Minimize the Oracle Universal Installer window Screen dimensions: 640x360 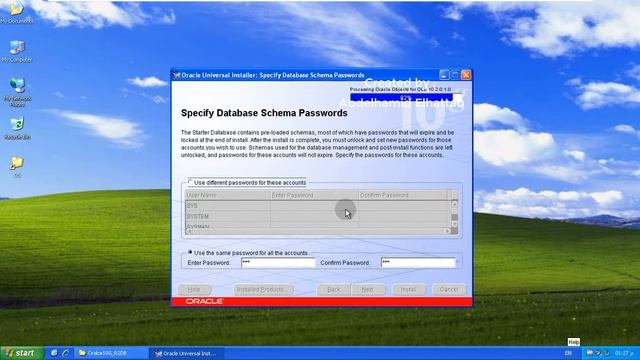(444, 75)
